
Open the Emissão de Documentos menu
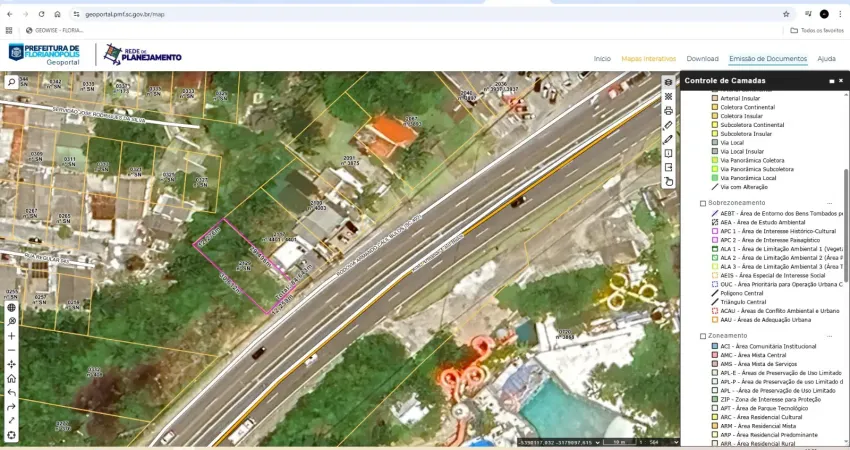768,59
